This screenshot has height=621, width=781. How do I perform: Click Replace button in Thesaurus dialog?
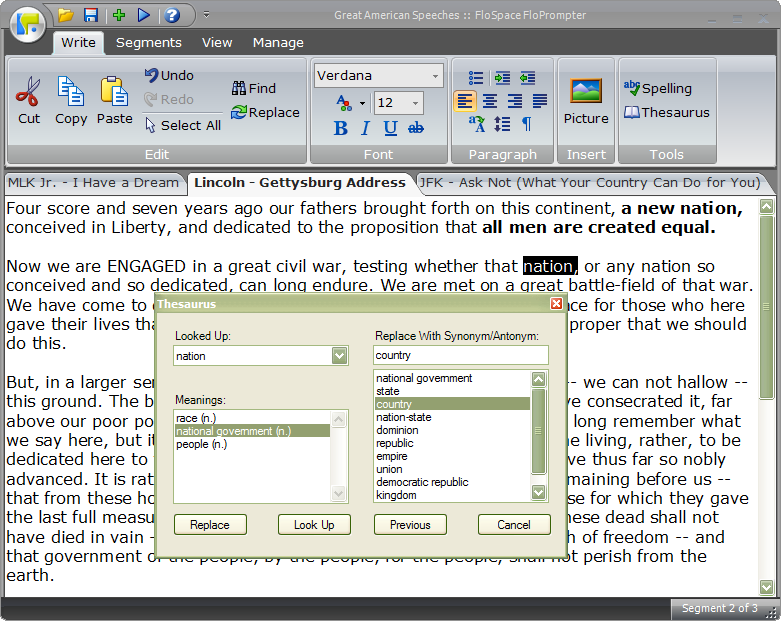click(210, 525)
